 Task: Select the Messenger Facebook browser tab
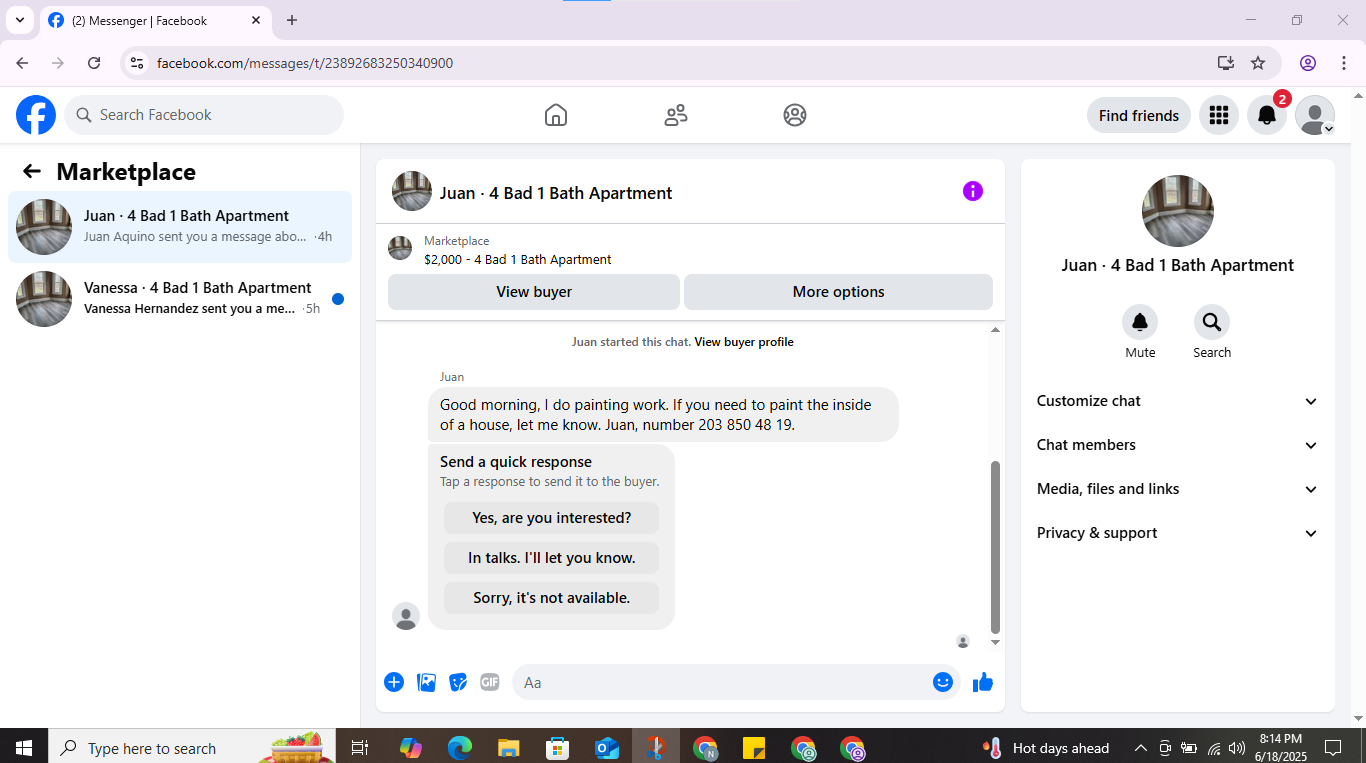click(156, 20)
